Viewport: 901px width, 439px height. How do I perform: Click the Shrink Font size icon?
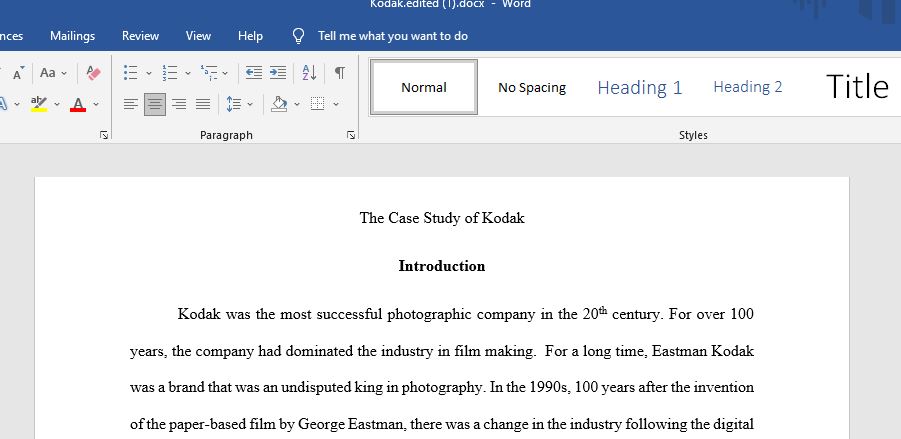pyautogui.click(x=18, y=73)
